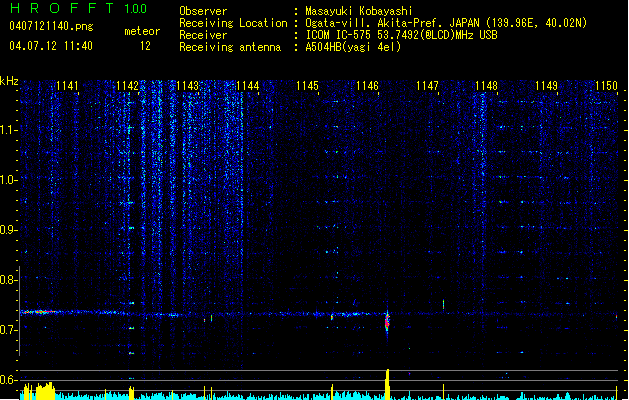Select the file name 0407121140.png
629x400 pixels.
[x=51, y=26]
